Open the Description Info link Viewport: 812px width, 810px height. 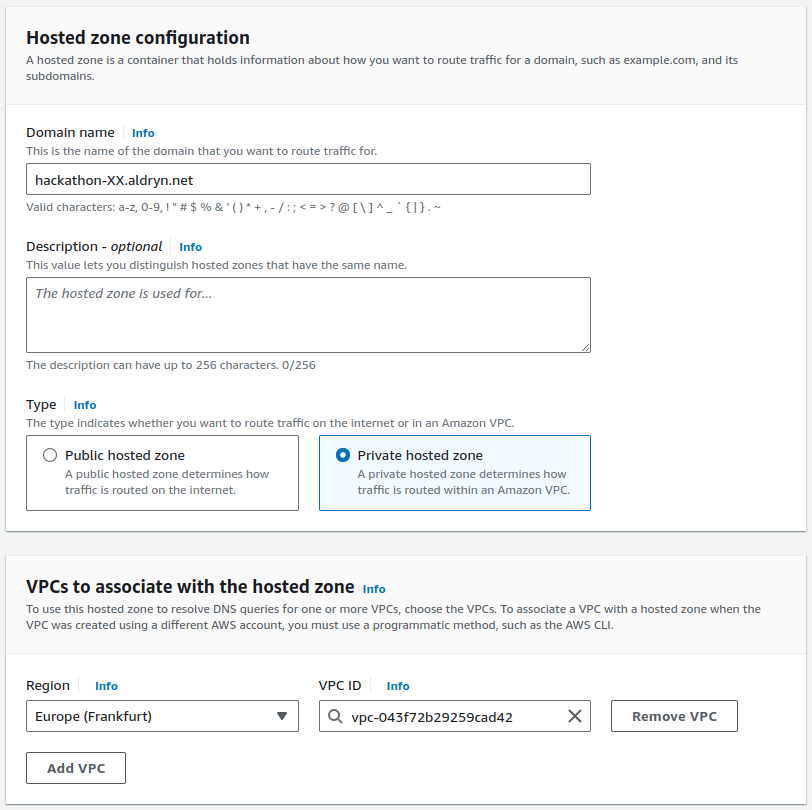pos(190,246)
